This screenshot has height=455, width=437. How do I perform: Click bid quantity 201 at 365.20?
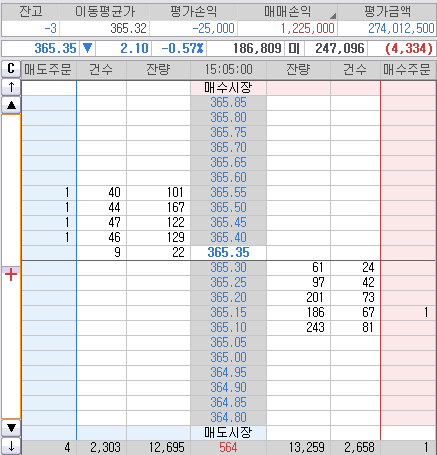(x=298, y=298)
